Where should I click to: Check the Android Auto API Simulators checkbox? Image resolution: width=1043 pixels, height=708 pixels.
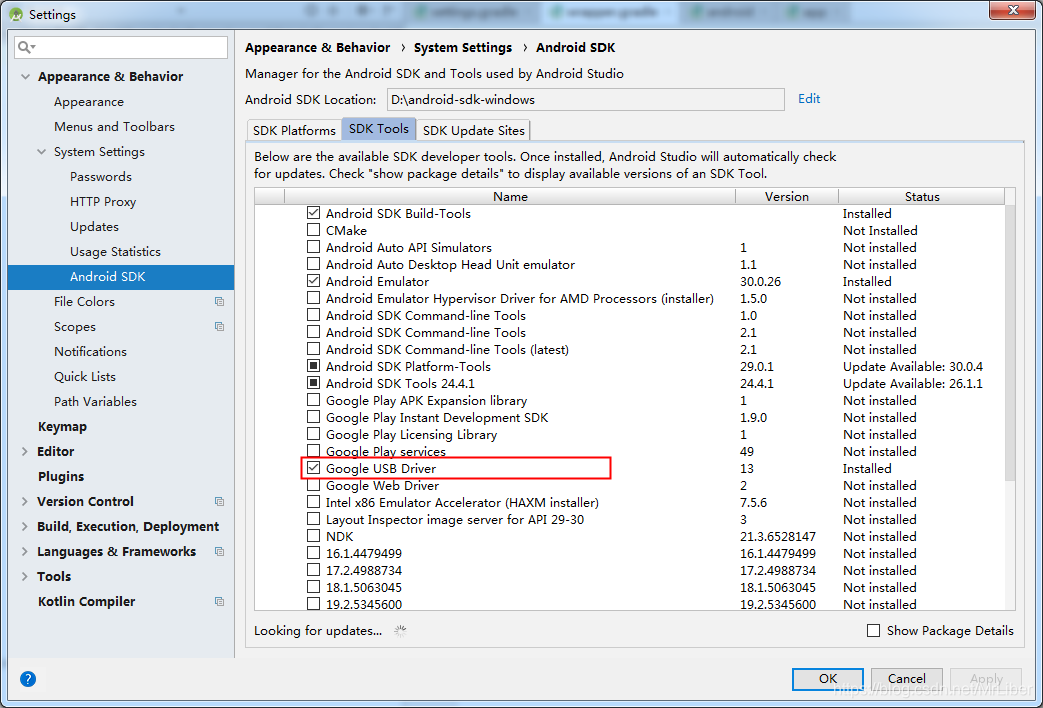pos(313,247)
